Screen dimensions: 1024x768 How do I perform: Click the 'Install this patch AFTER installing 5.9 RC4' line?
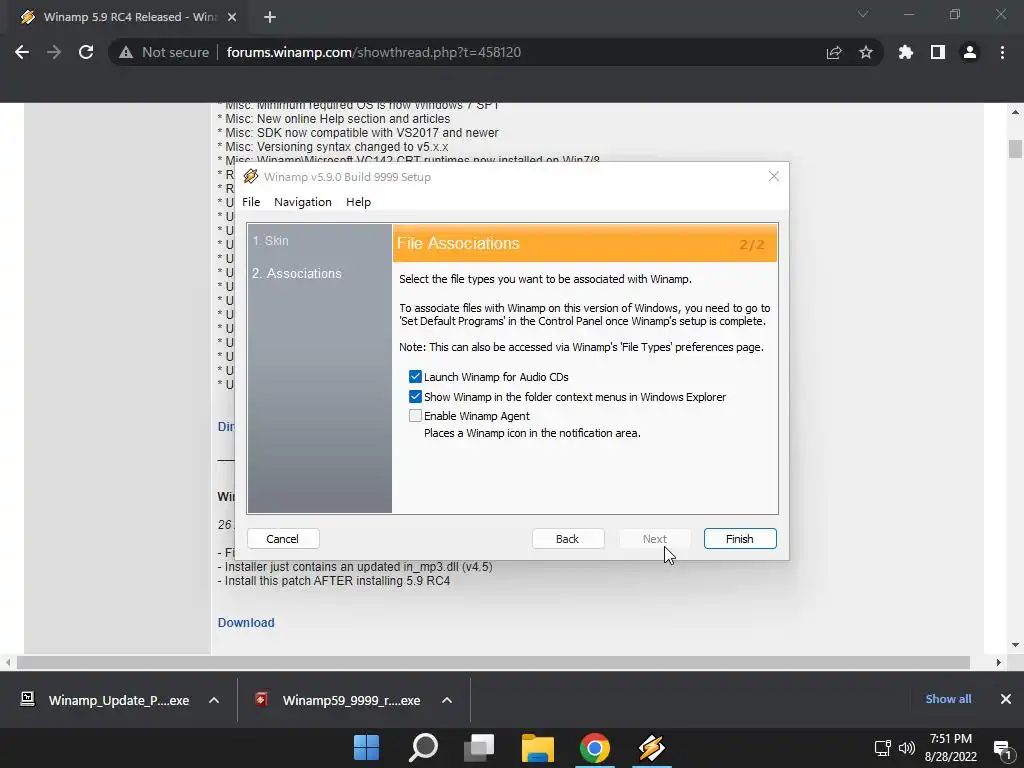click(334, 581)
